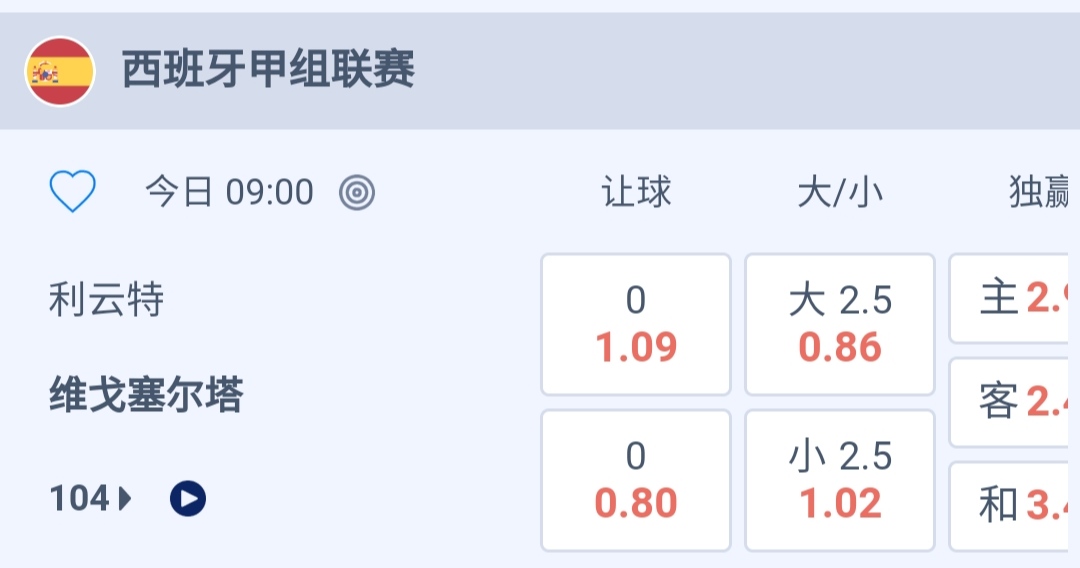Select the 大/小 column header
This screenshot has height=568, width=1080.
point(840,192)
